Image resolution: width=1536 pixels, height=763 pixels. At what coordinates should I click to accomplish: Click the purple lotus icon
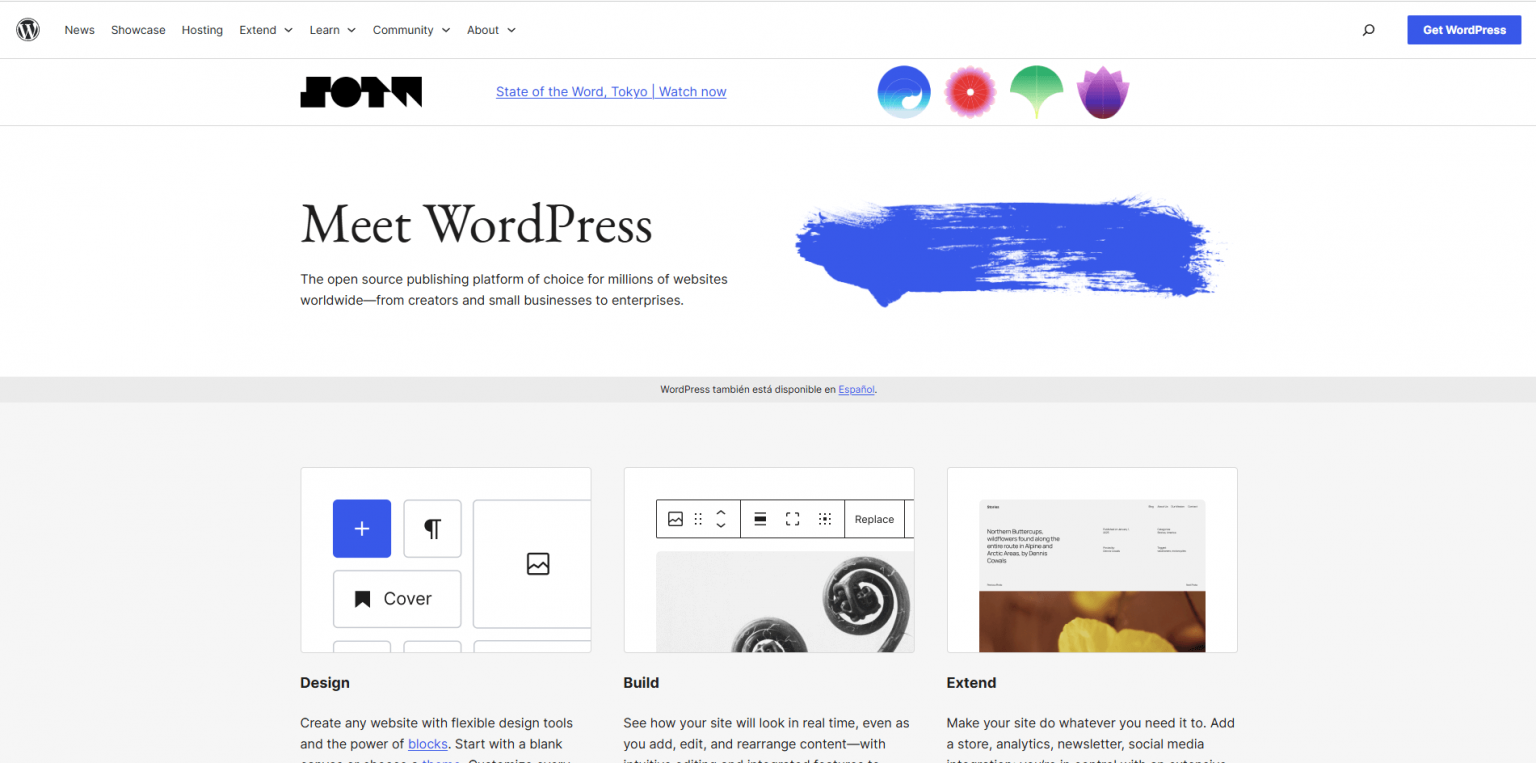click(x=1102, y=93)
